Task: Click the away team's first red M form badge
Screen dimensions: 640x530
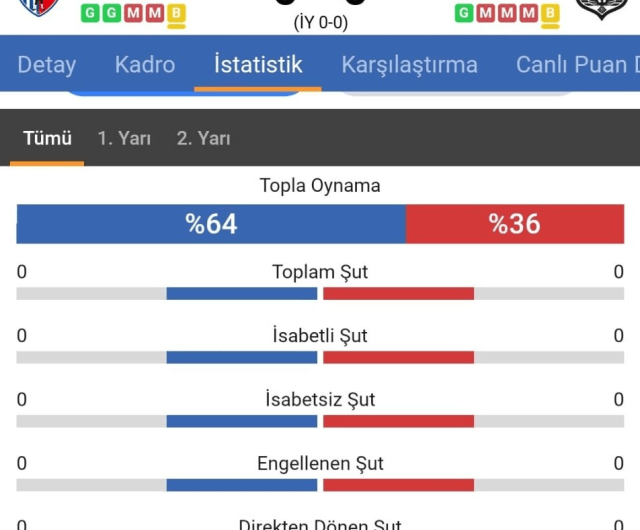Action: click(486, 13)
